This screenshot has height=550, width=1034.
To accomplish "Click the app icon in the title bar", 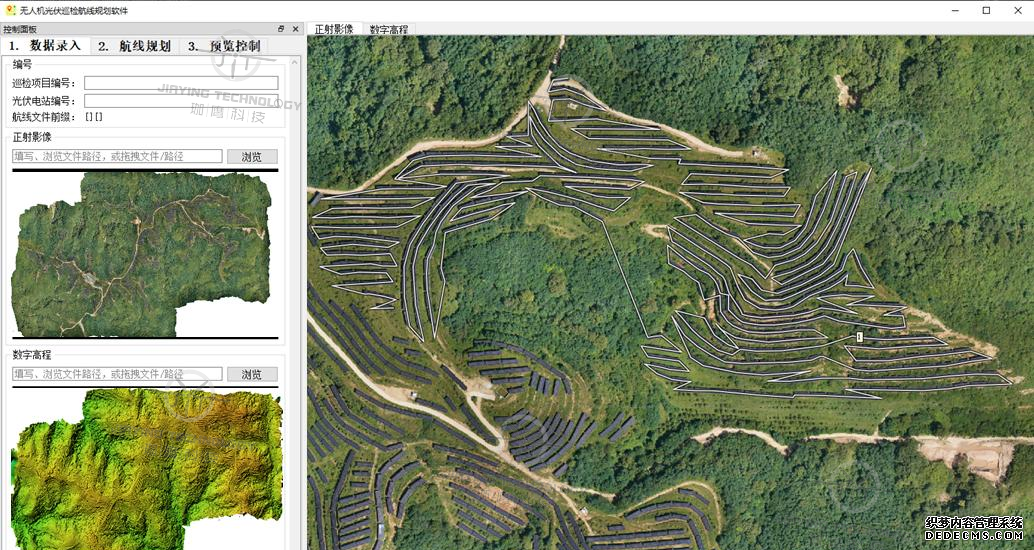I will click(9, 9).
